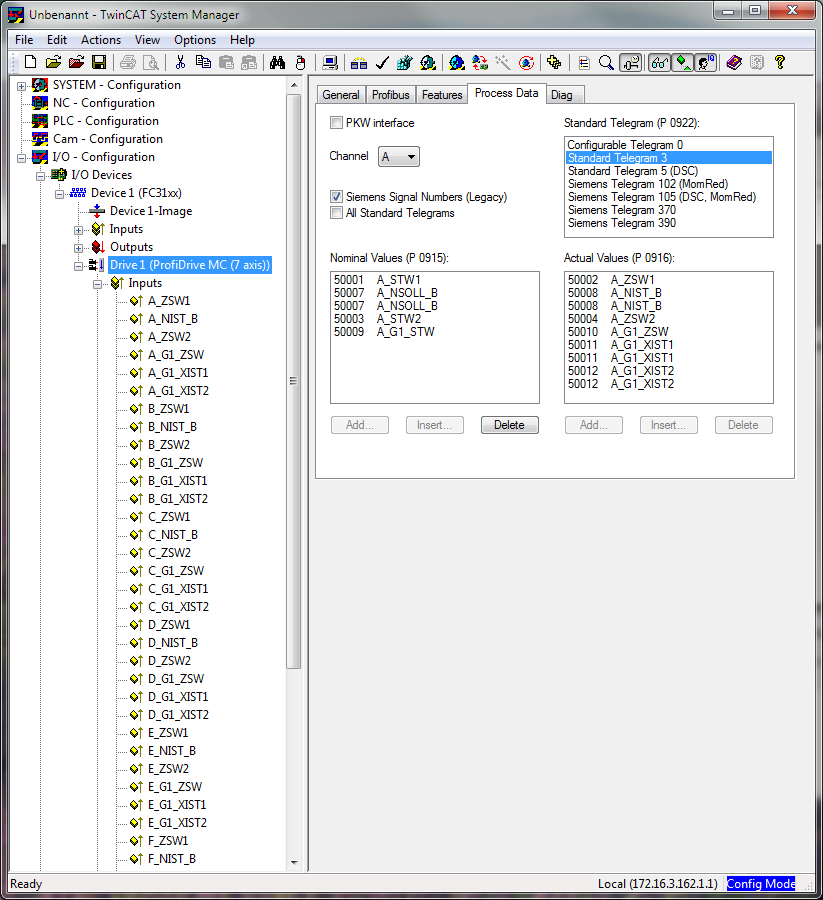Enable the PKW interface checkbox
823x900 pixels.
coord(336,122)
